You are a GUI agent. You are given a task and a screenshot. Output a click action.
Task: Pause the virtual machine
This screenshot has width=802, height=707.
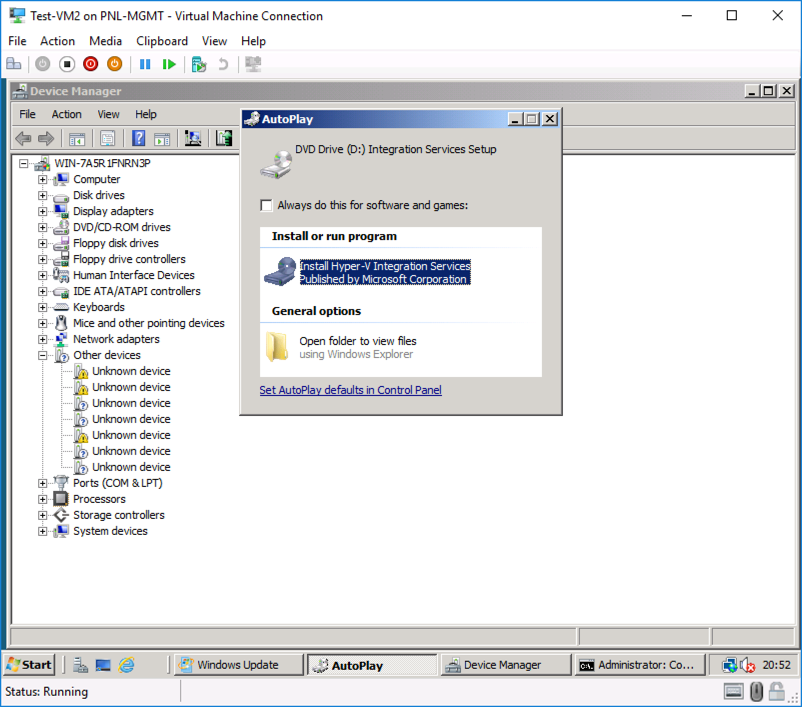145,64
